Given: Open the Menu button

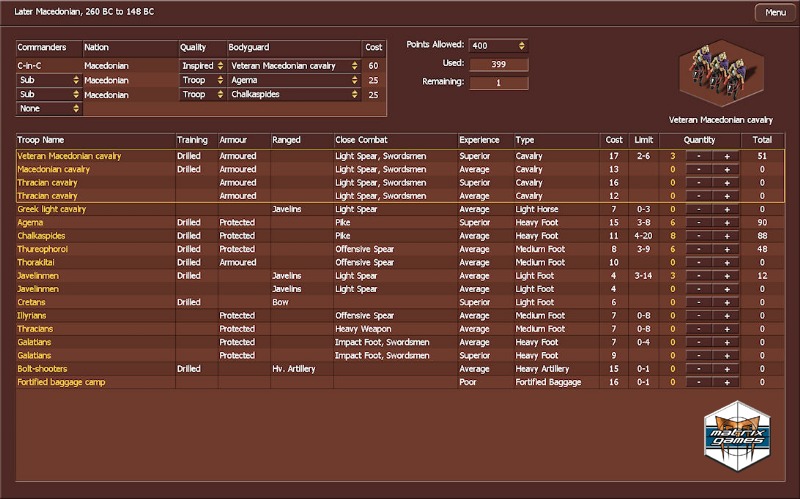Looking at the screenshot, I should (x=775, y=12).
